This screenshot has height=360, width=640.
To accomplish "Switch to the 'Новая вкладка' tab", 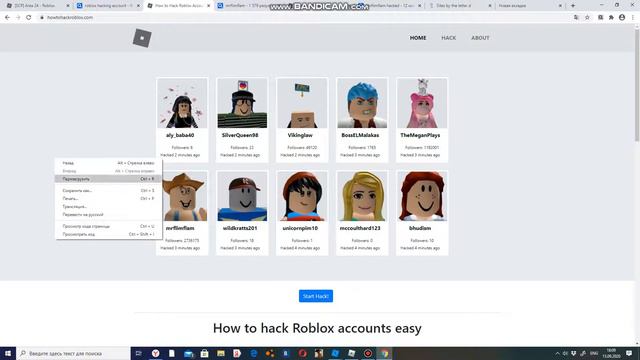I will (x=529, y=6).
